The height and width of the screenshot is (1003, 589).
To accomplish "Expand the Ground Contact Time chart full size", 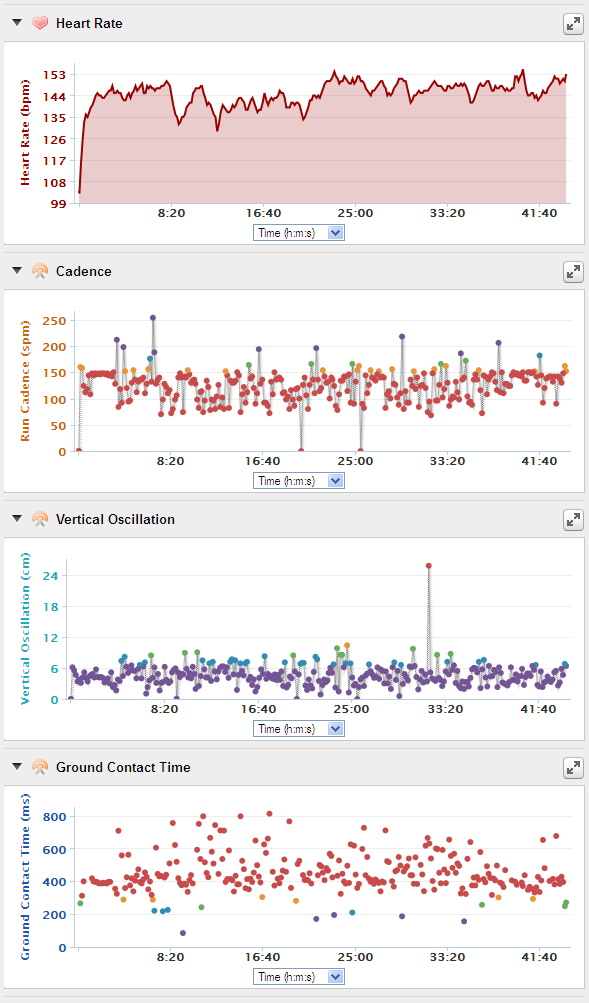I will click(572, 768).
